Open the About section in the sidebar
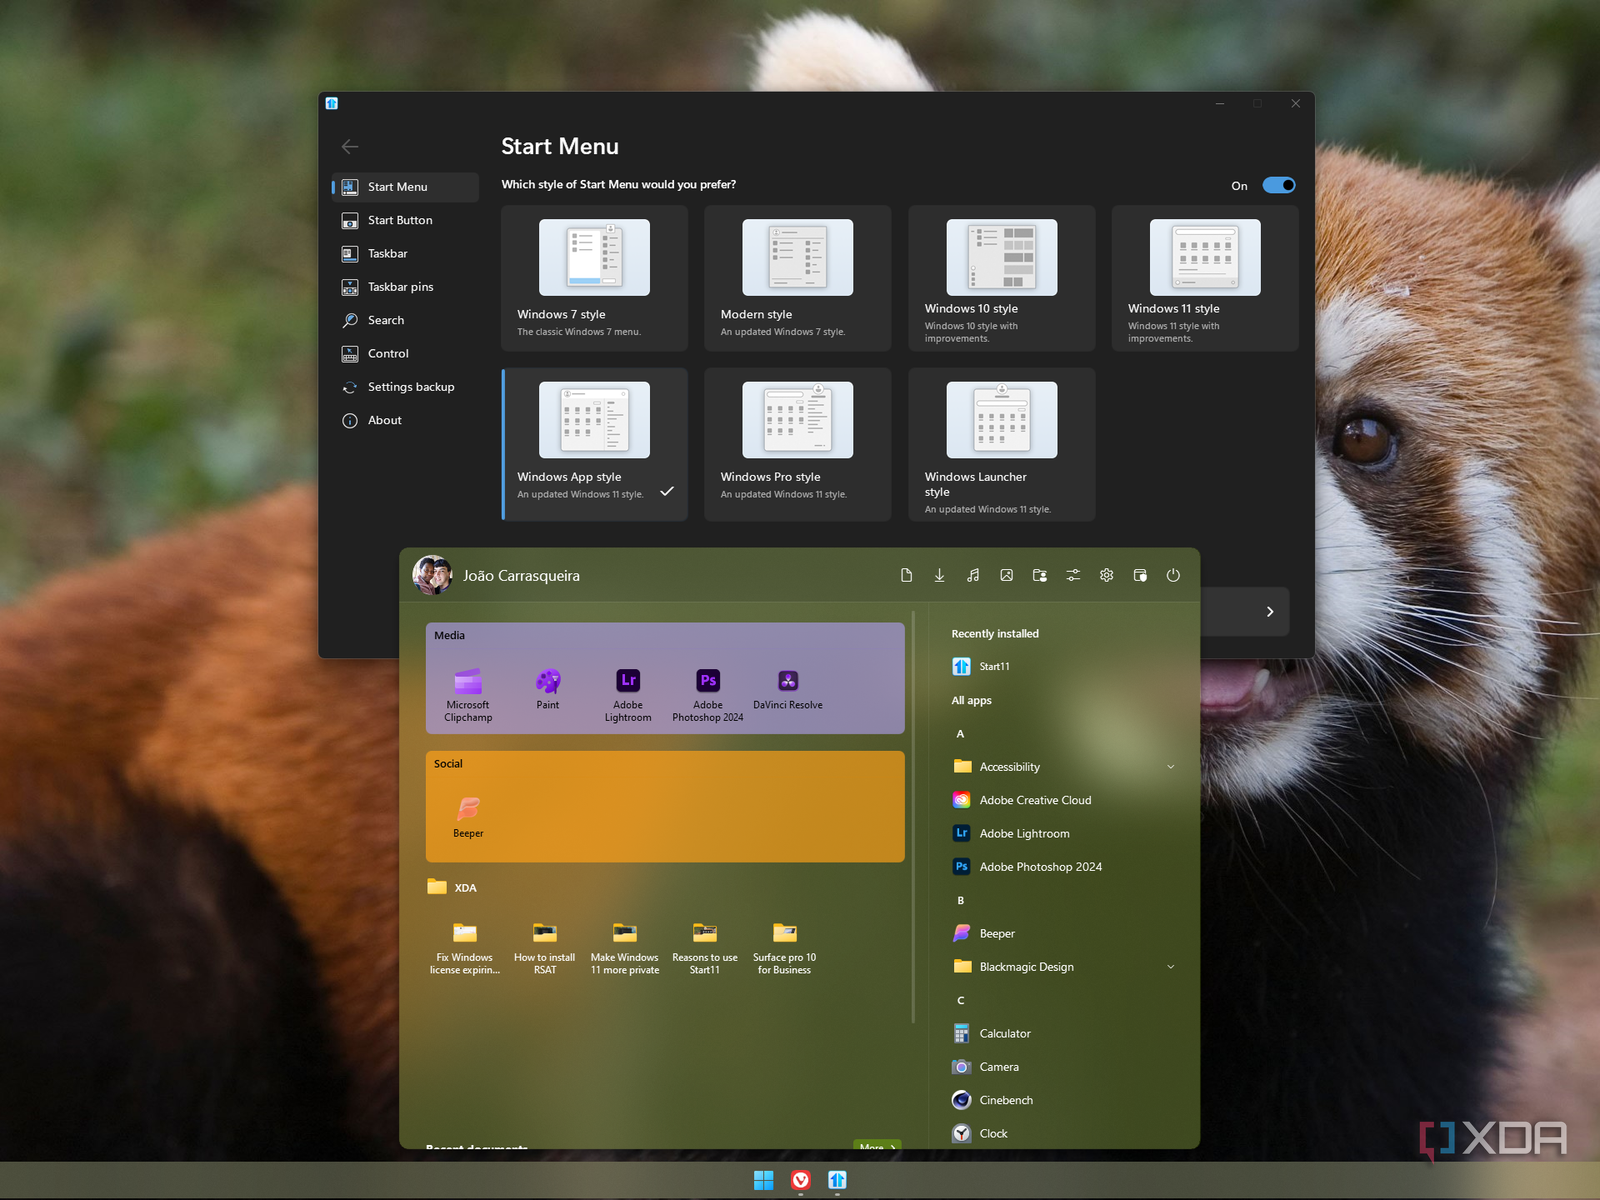Viewport: 1600px width, 1200px height. point(405,420)
